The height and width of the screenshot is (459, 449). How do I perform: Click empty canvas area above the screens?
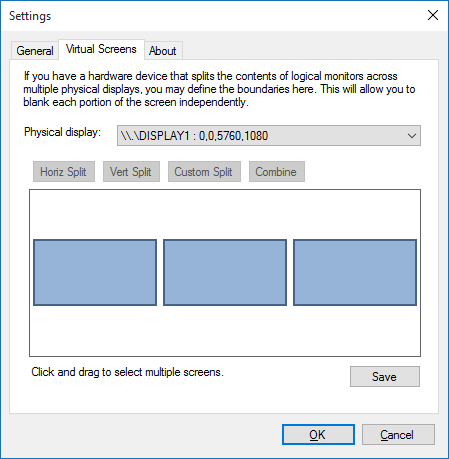click(225, 214)
